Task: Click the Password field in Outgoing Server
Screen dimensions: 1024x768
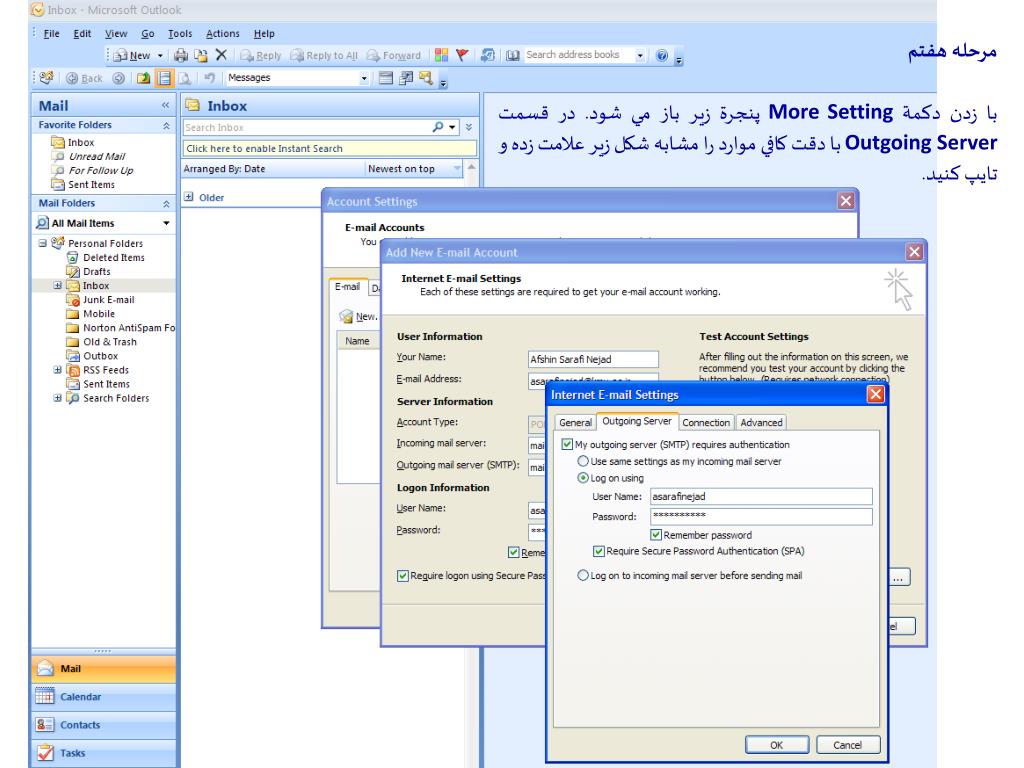Action: (761, 517)
